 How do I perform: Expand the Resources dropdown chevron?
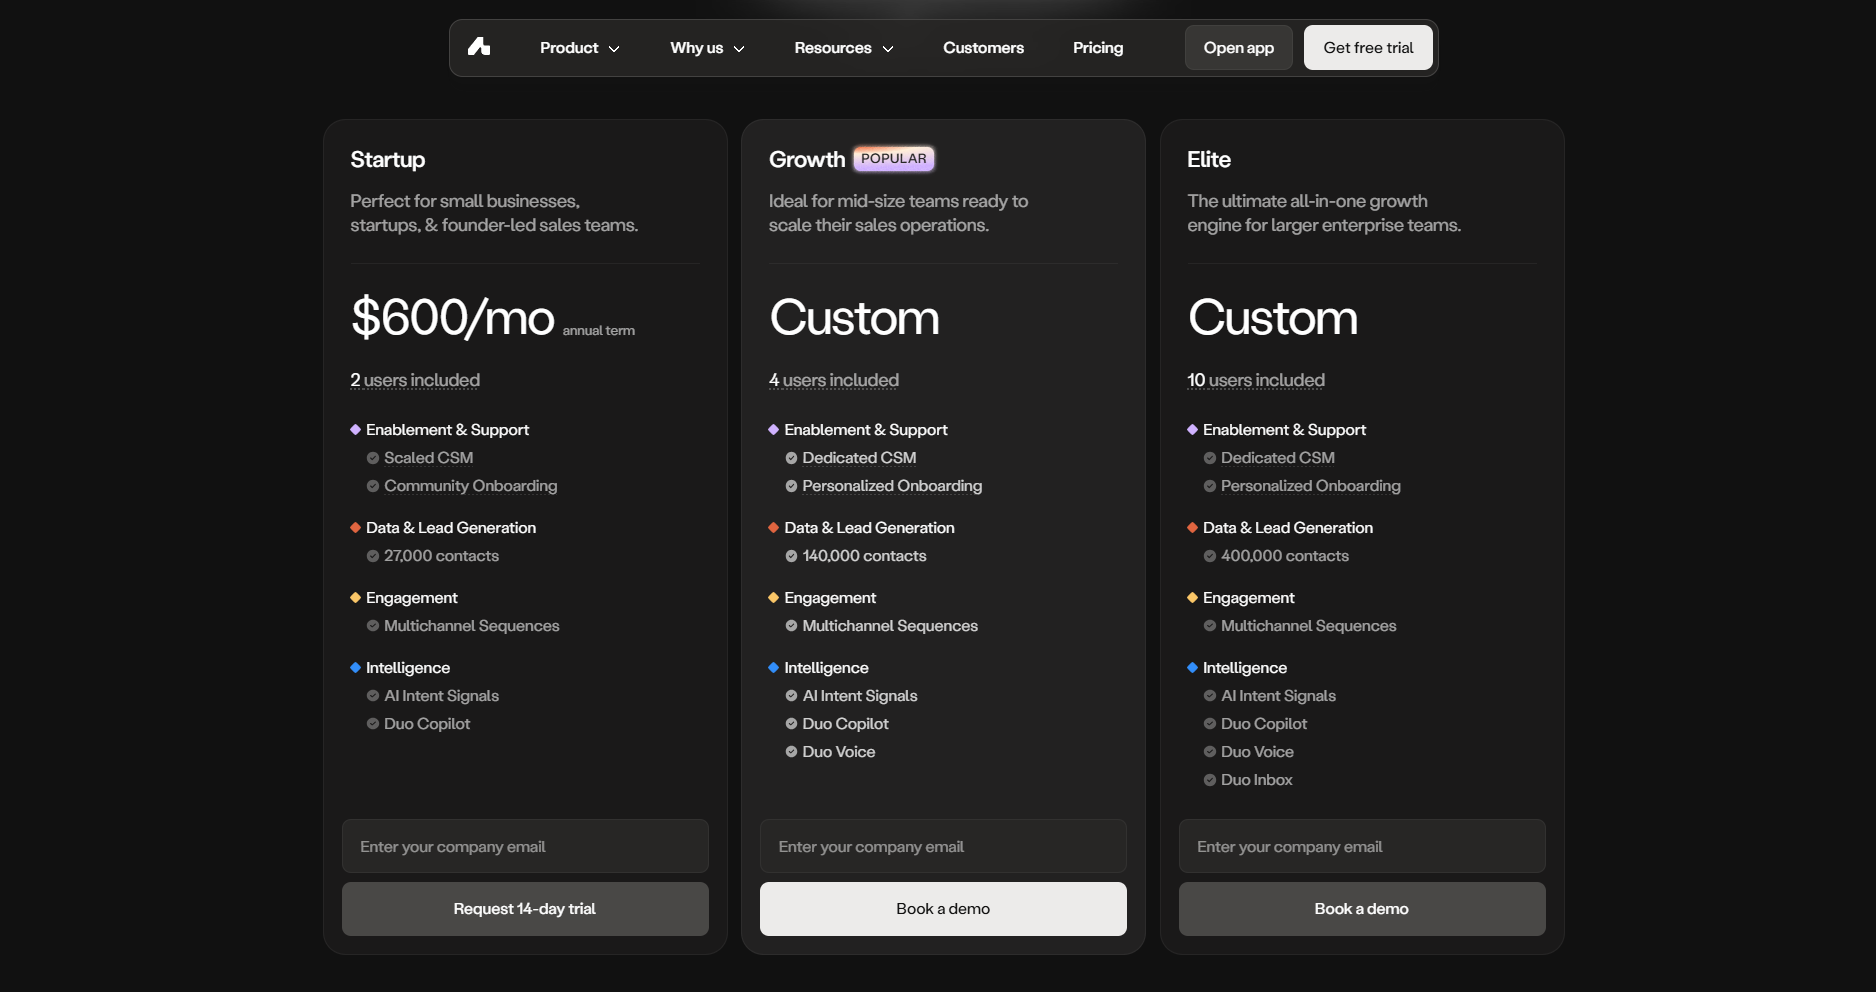click(888, 48)
